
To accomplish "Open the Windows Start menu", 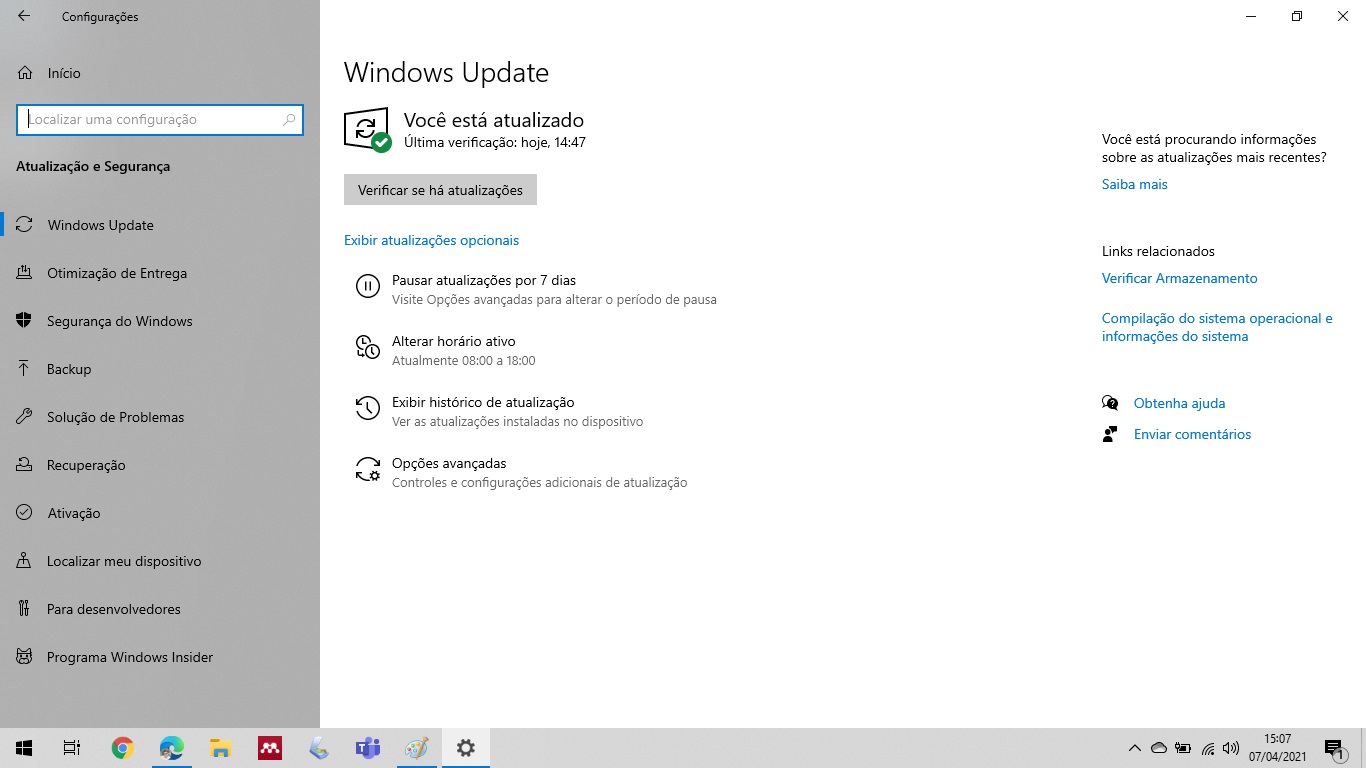I will 24,748.
